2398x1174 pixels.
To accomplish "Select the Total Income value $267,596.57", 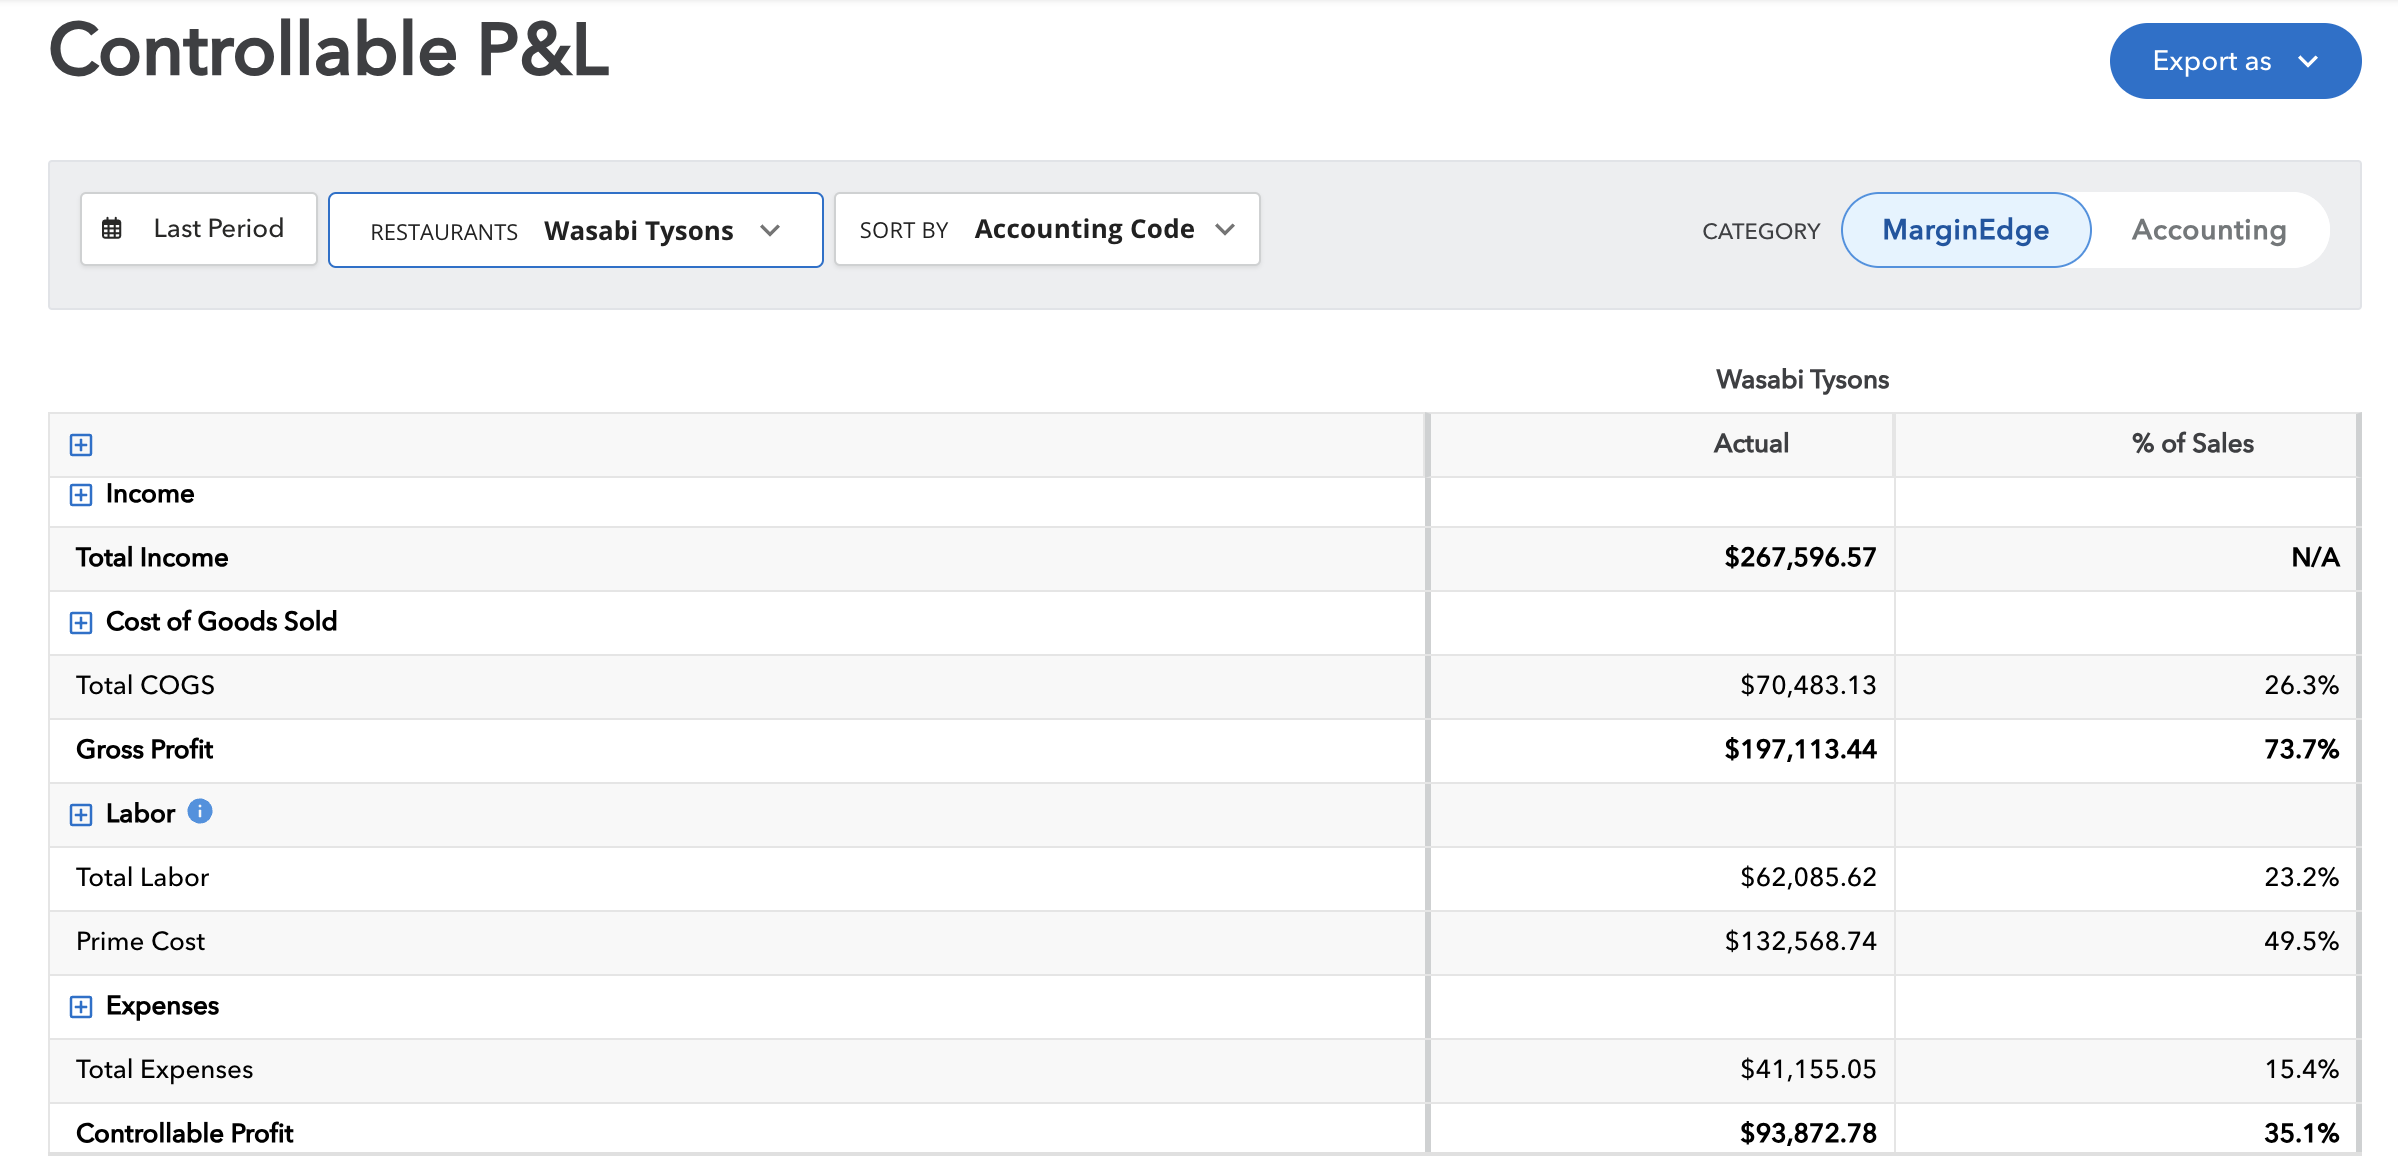I will [1800, 558].
